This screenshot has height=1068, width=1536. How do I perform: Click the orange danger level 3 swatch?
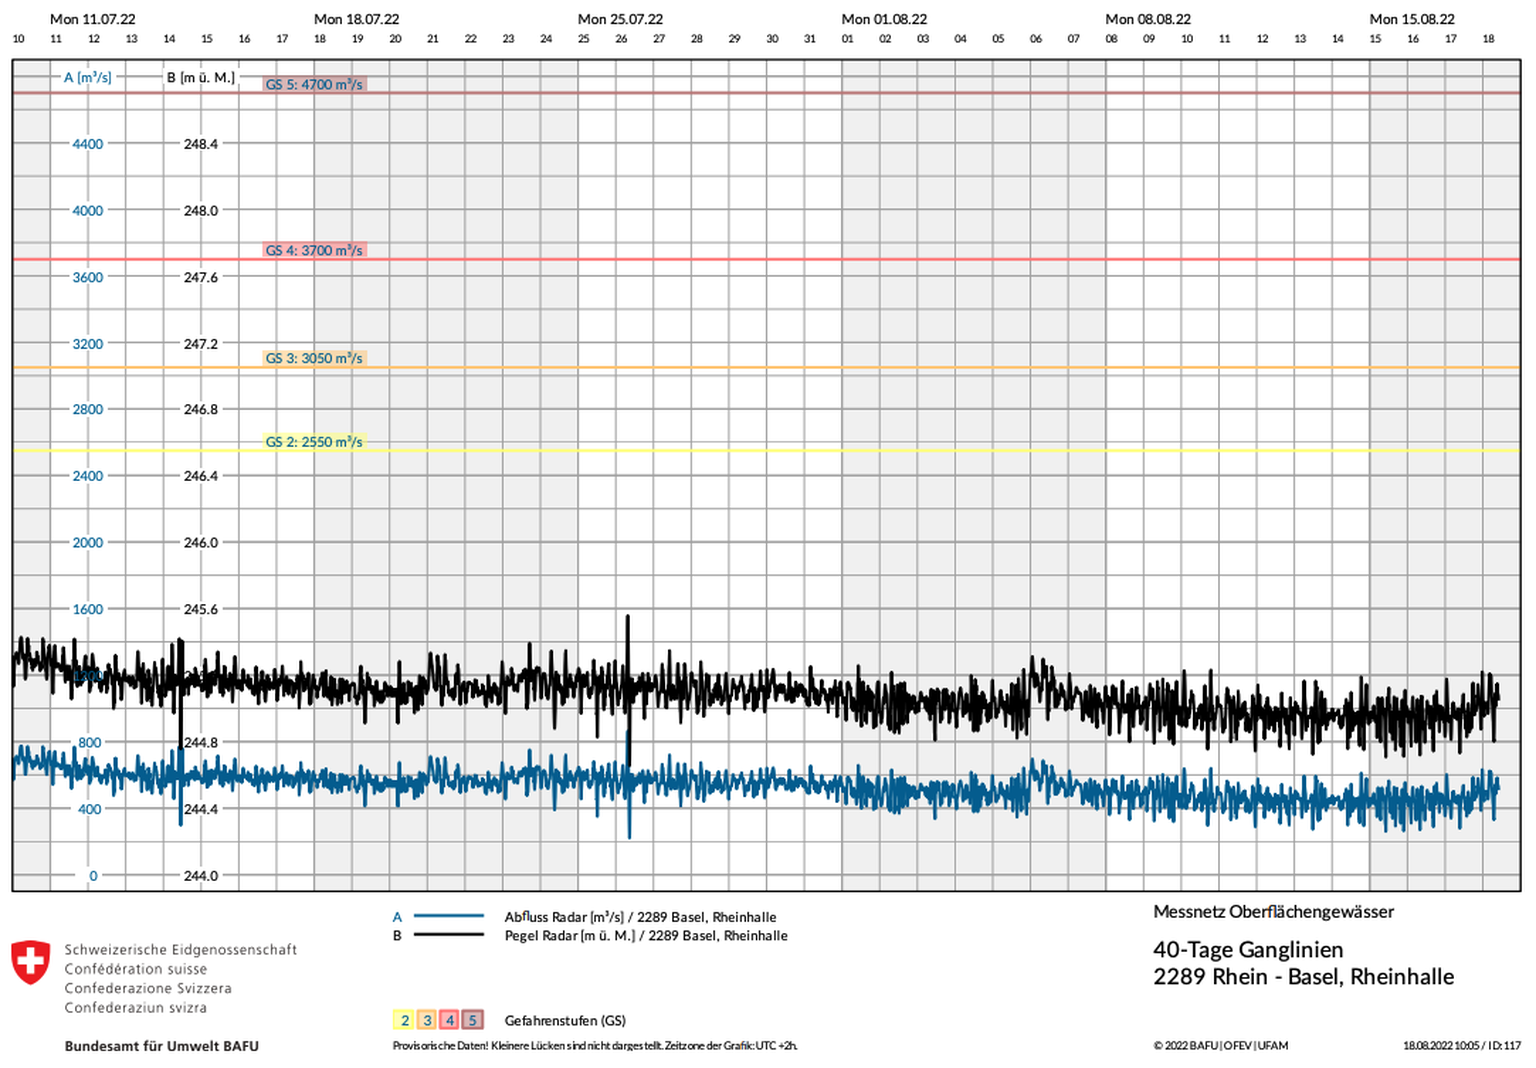point(427,1020)
